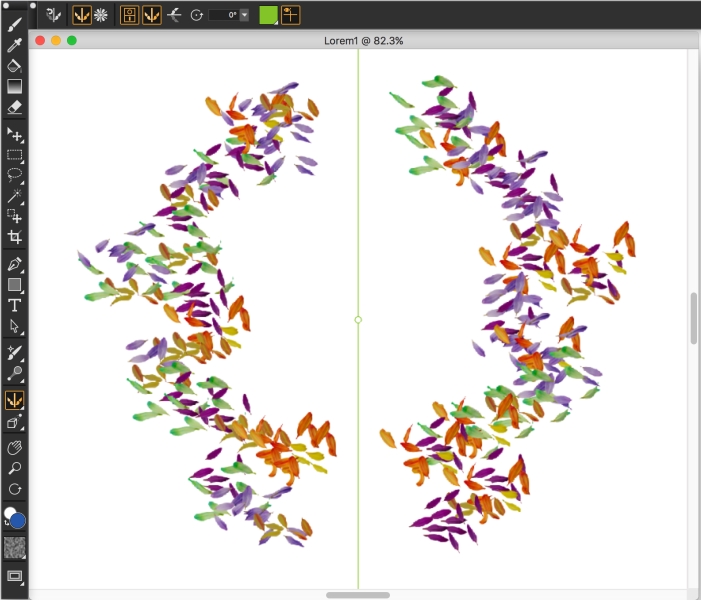Open the green symmetry plane color swatch
The height and width of the screenshot is (600, 701).
tap(269, 15)
